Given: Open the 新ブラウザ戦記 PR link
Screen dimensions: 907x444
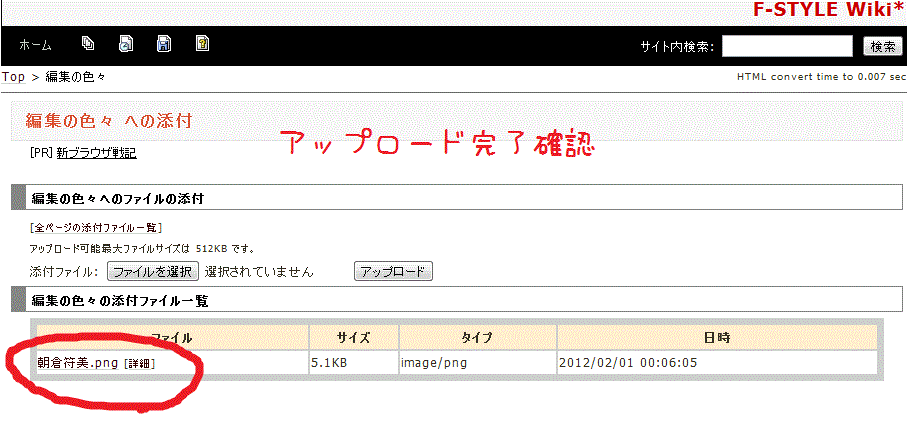Looking at the screenshot, I should (96, 153).
